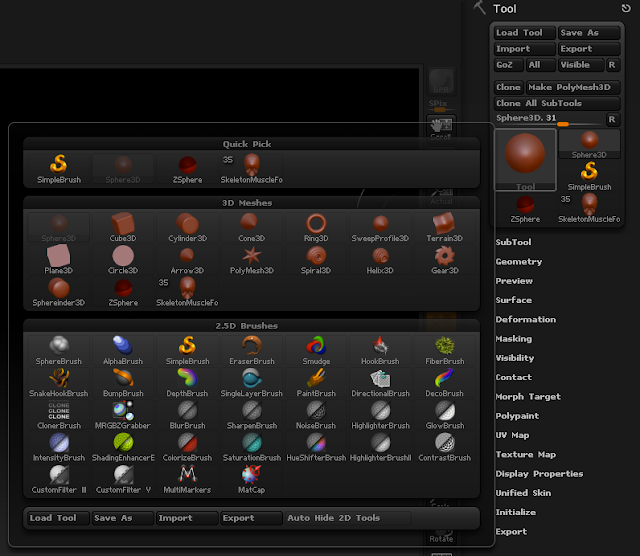Choose the Gear3D primitive
Image resolution: width=640 pixels, height=556 pixels.
pos(444,260)
